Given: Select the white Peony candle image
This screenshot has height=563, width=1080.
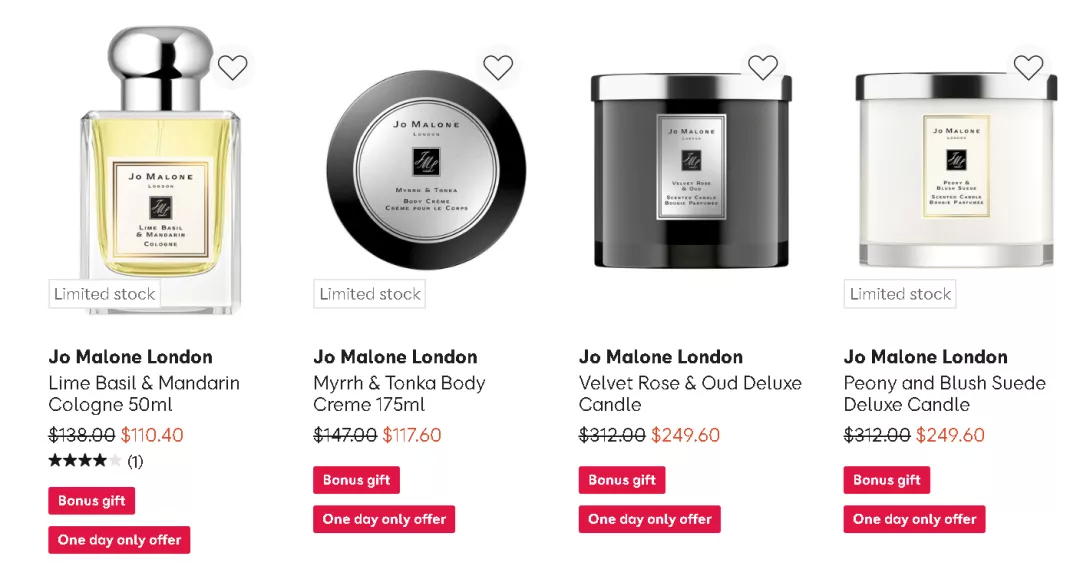Looking at the screenshot, I should pos(956,170).
